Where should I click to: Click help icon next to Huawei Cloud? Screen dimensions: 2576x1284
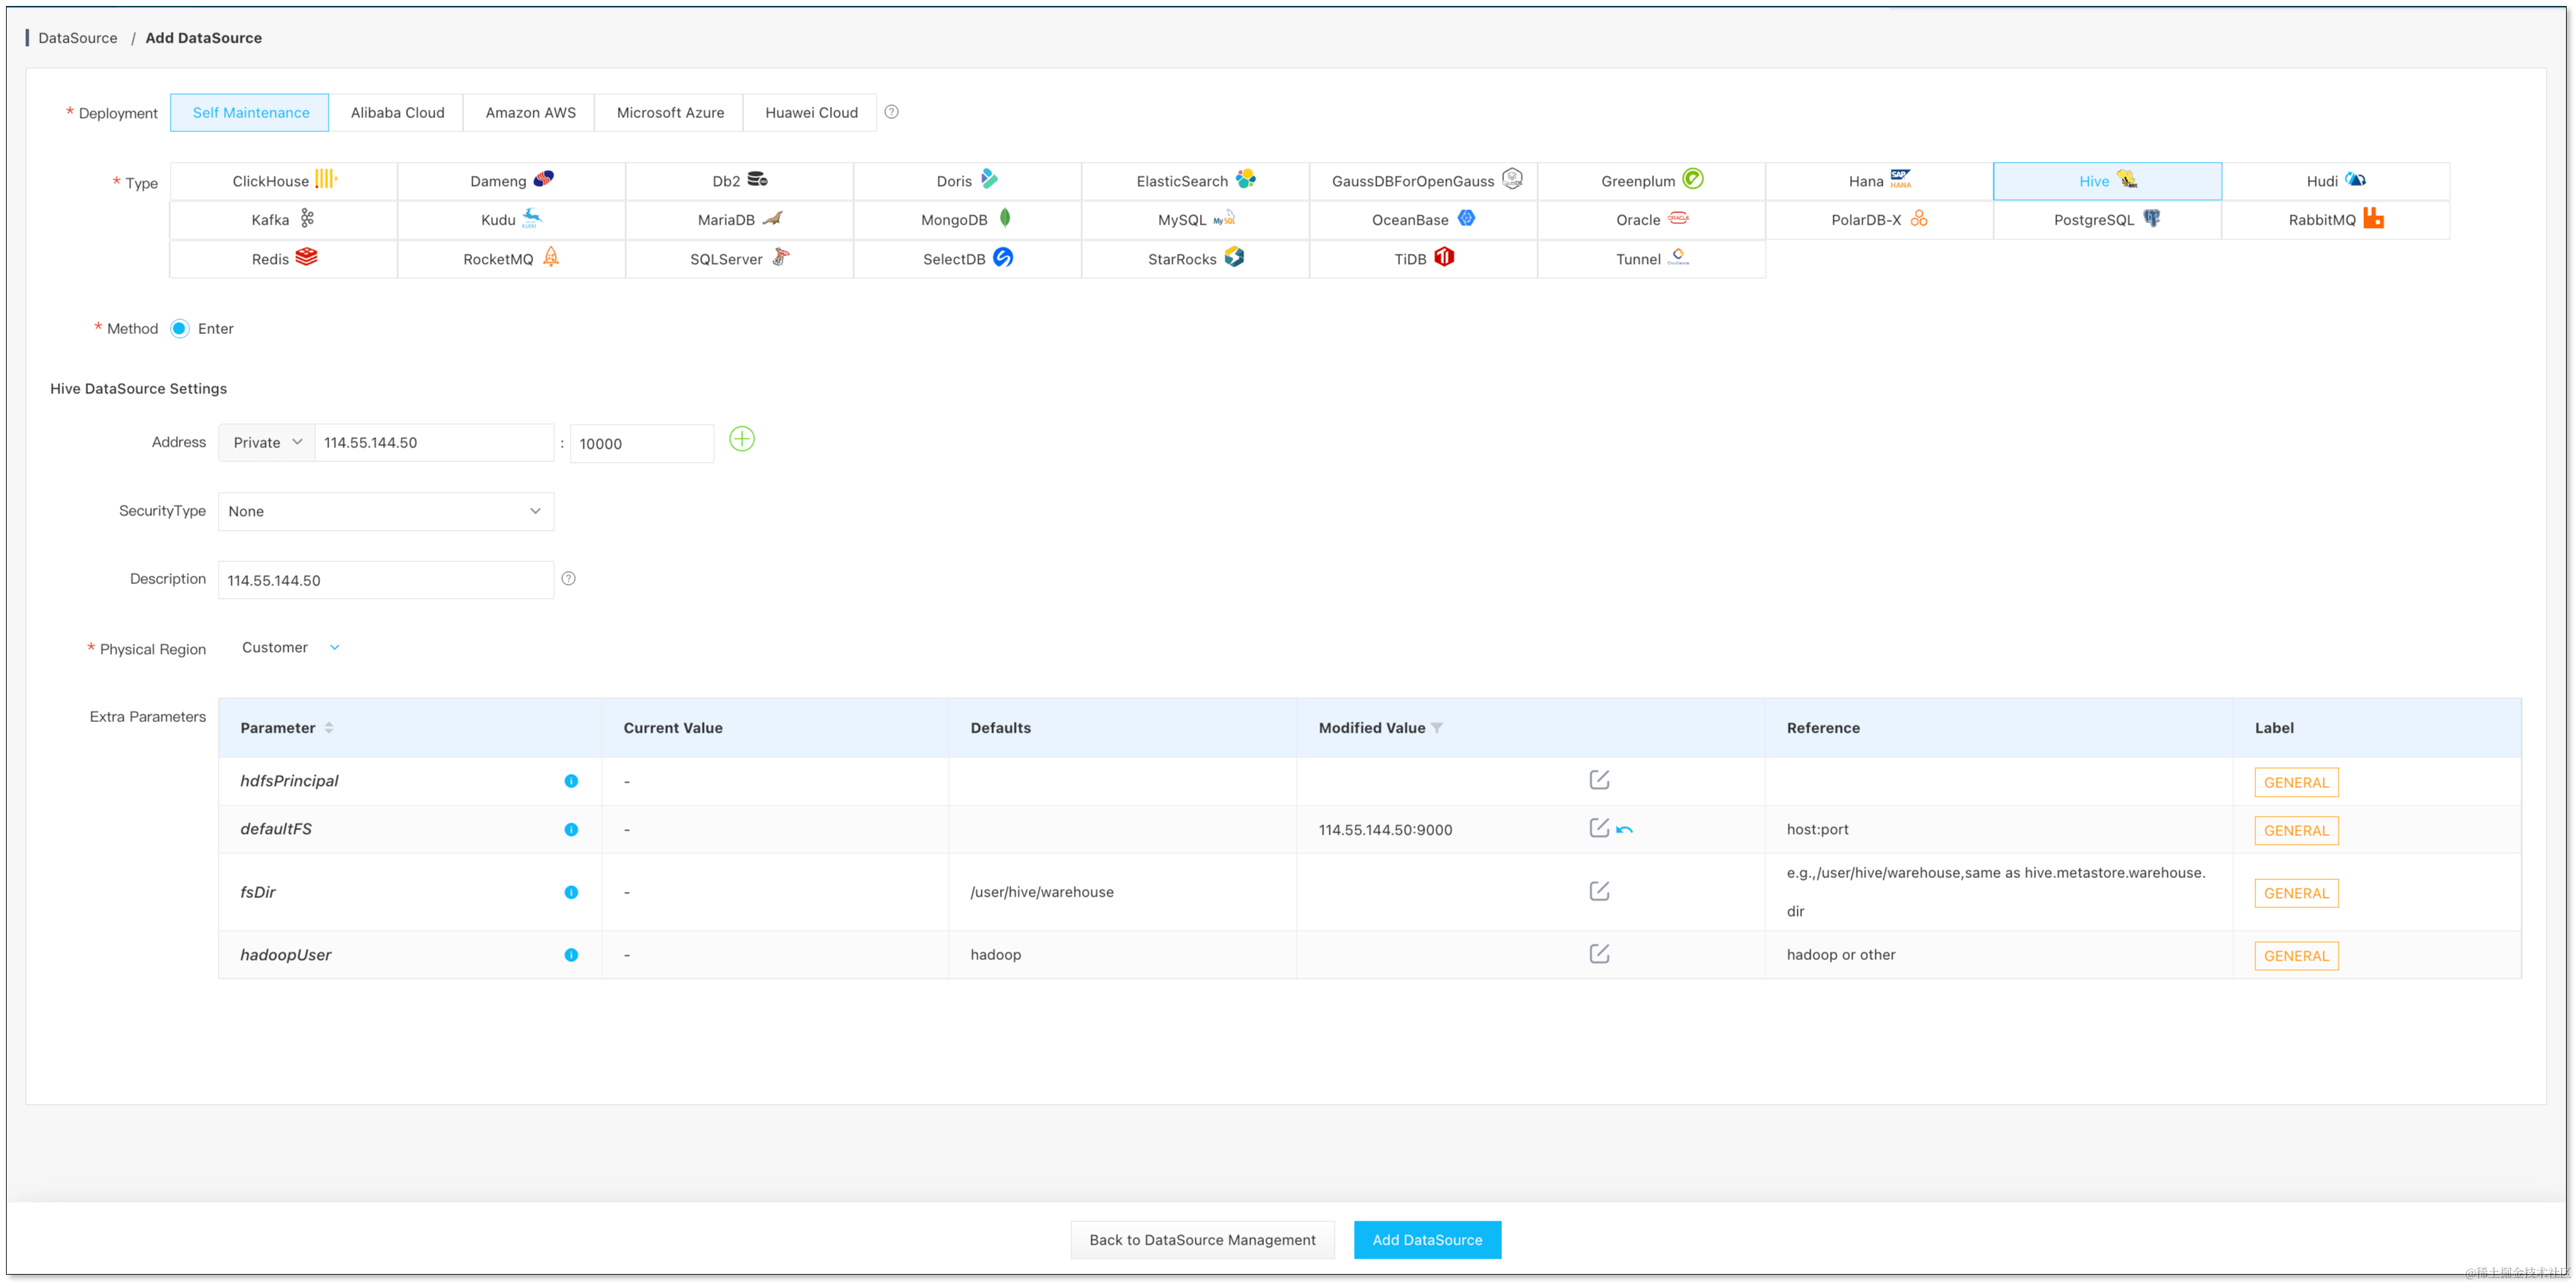[x=891, y=112]
